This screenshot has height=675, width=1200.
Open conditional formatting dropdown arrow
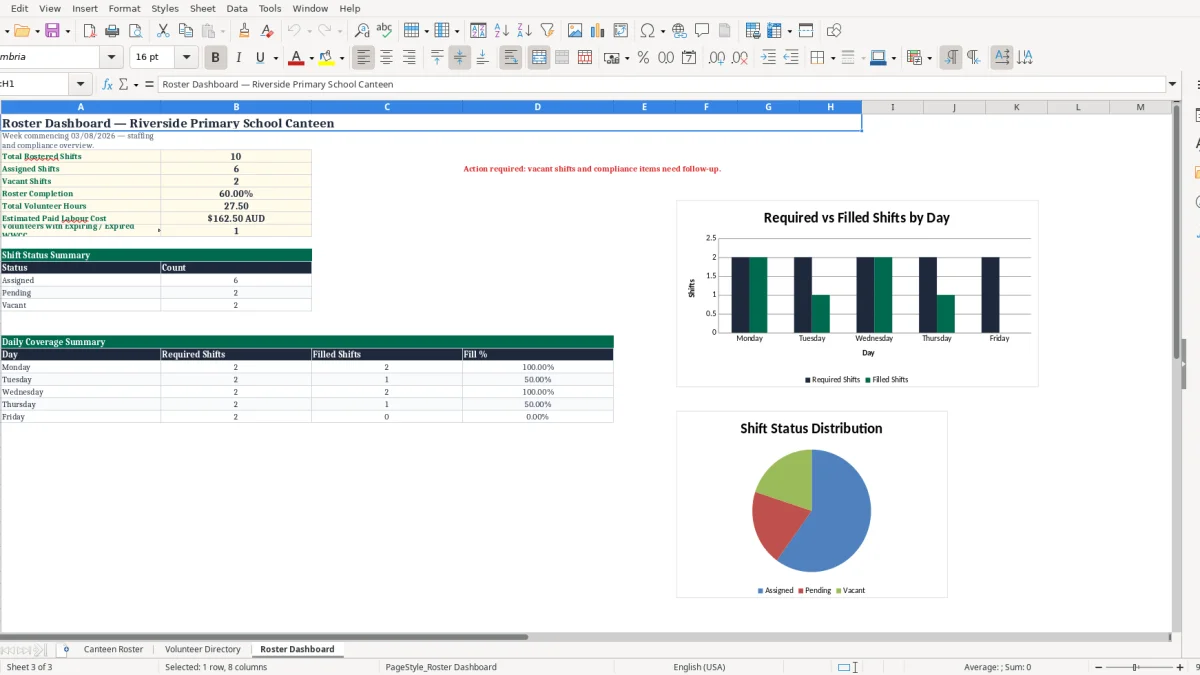point(929,58)
